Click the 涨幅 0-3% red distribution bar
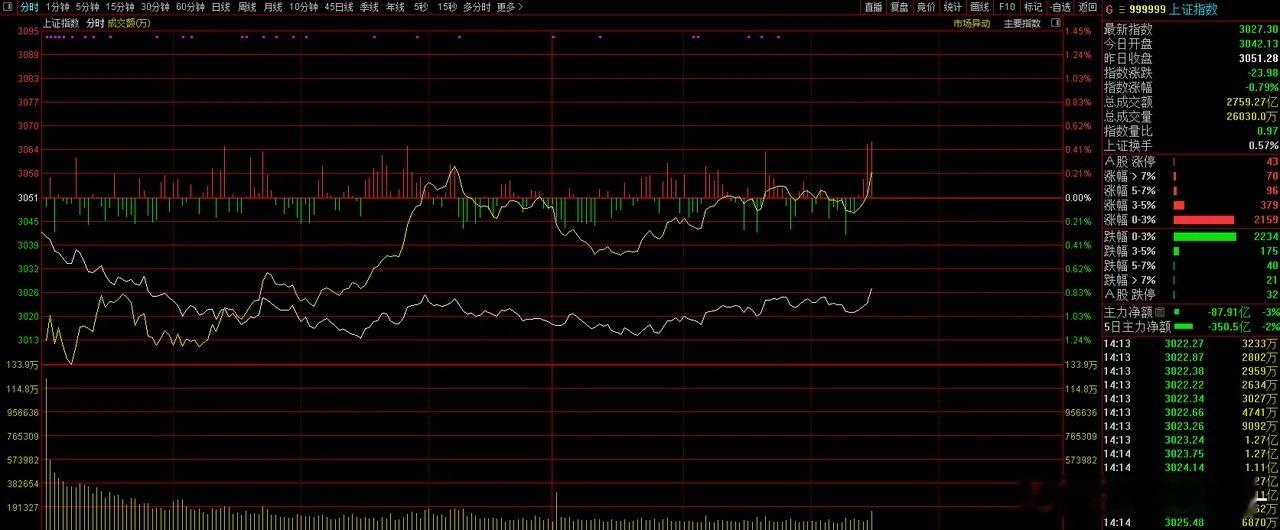The image size is (1280, 530). 1204,220
